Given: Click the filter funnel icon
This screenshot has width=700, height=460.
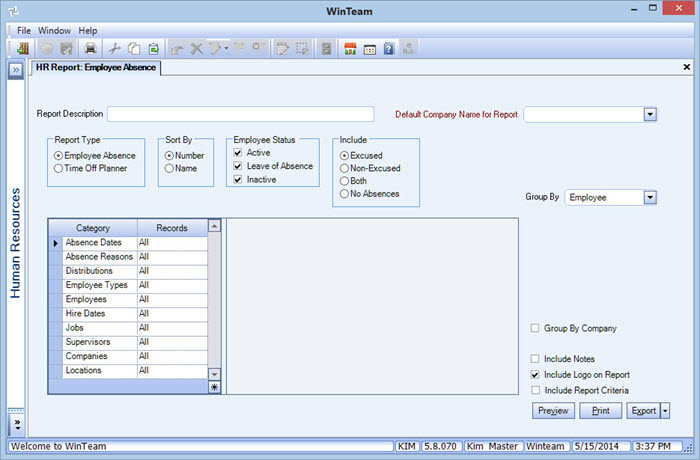Looking at the screenshot, I should 215,49.
